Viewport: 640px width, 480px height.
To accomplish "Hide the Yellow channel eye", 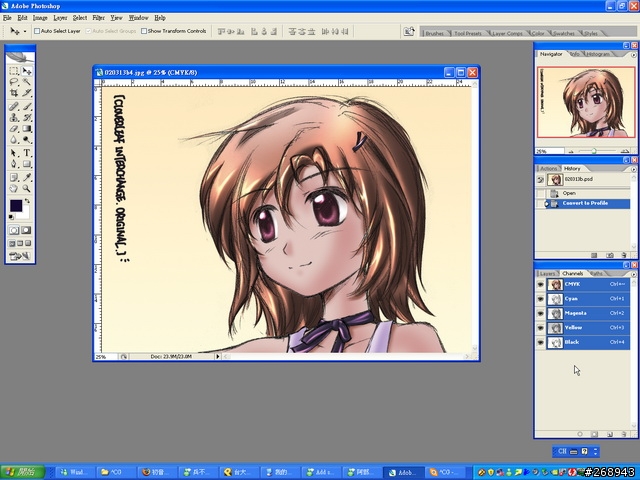I will coord(540,328).
